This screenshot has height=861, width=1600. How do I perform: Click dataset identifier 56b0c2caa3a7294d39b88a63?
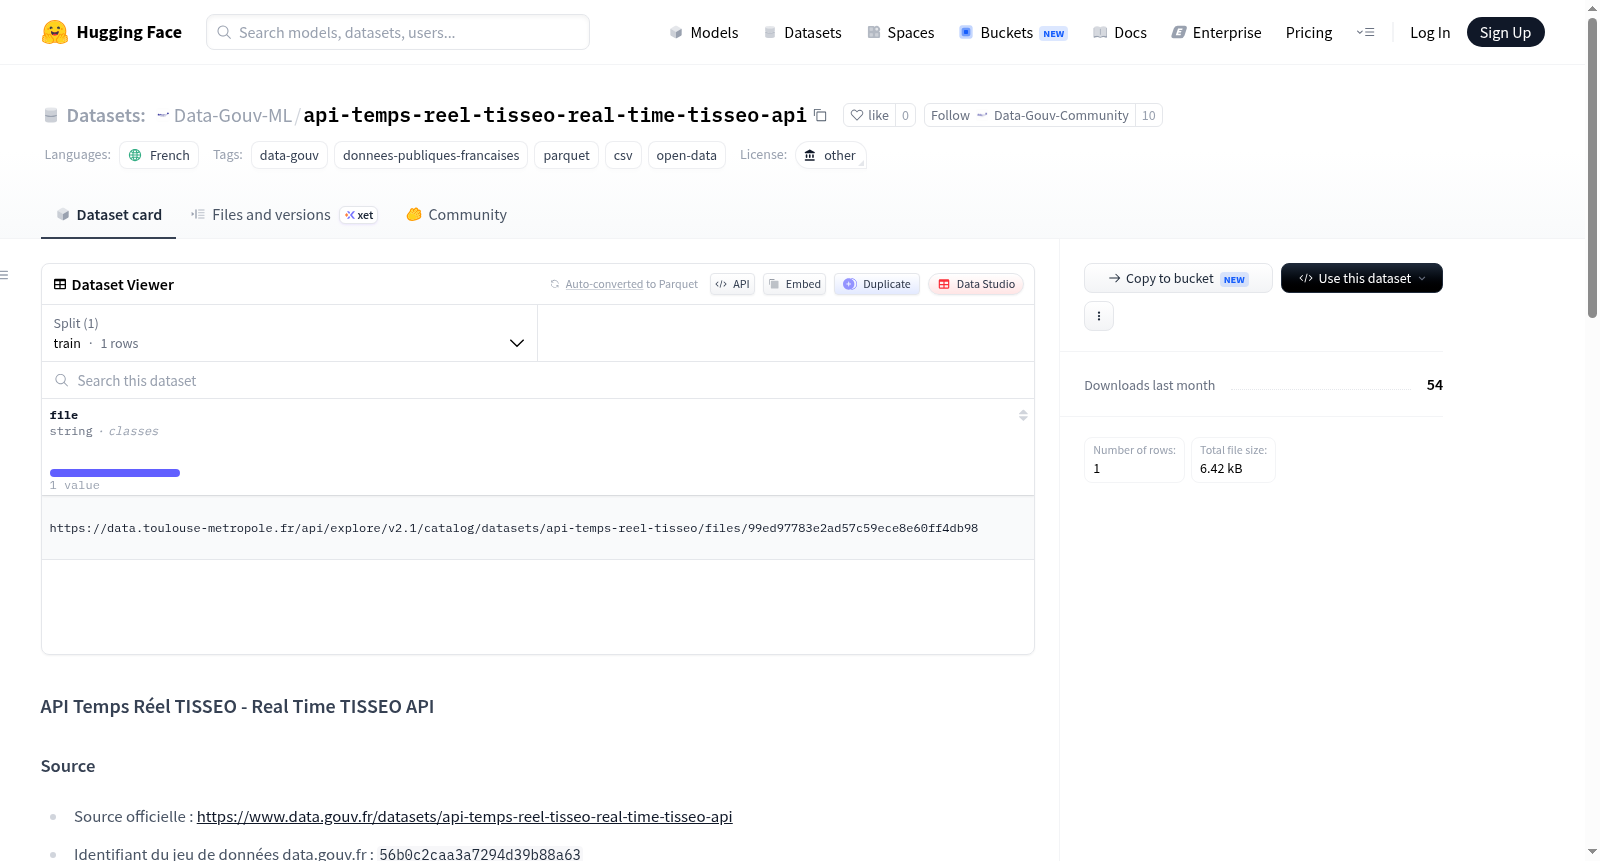(480, 854)
